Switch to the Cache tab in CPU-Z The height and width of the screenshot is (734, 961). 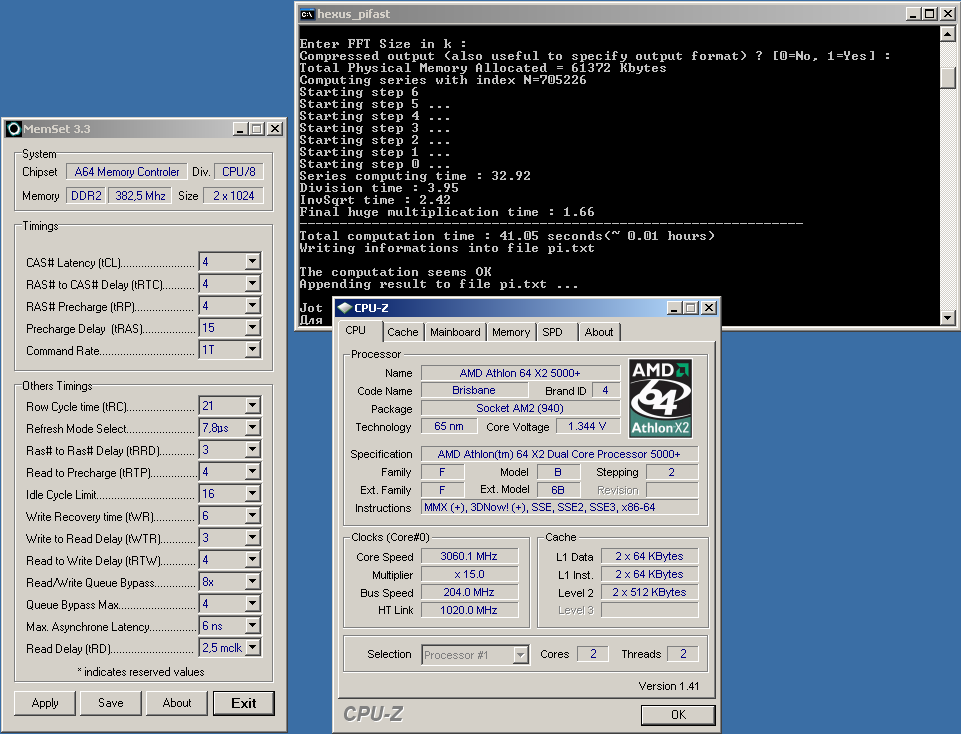(x=403, y=332)
